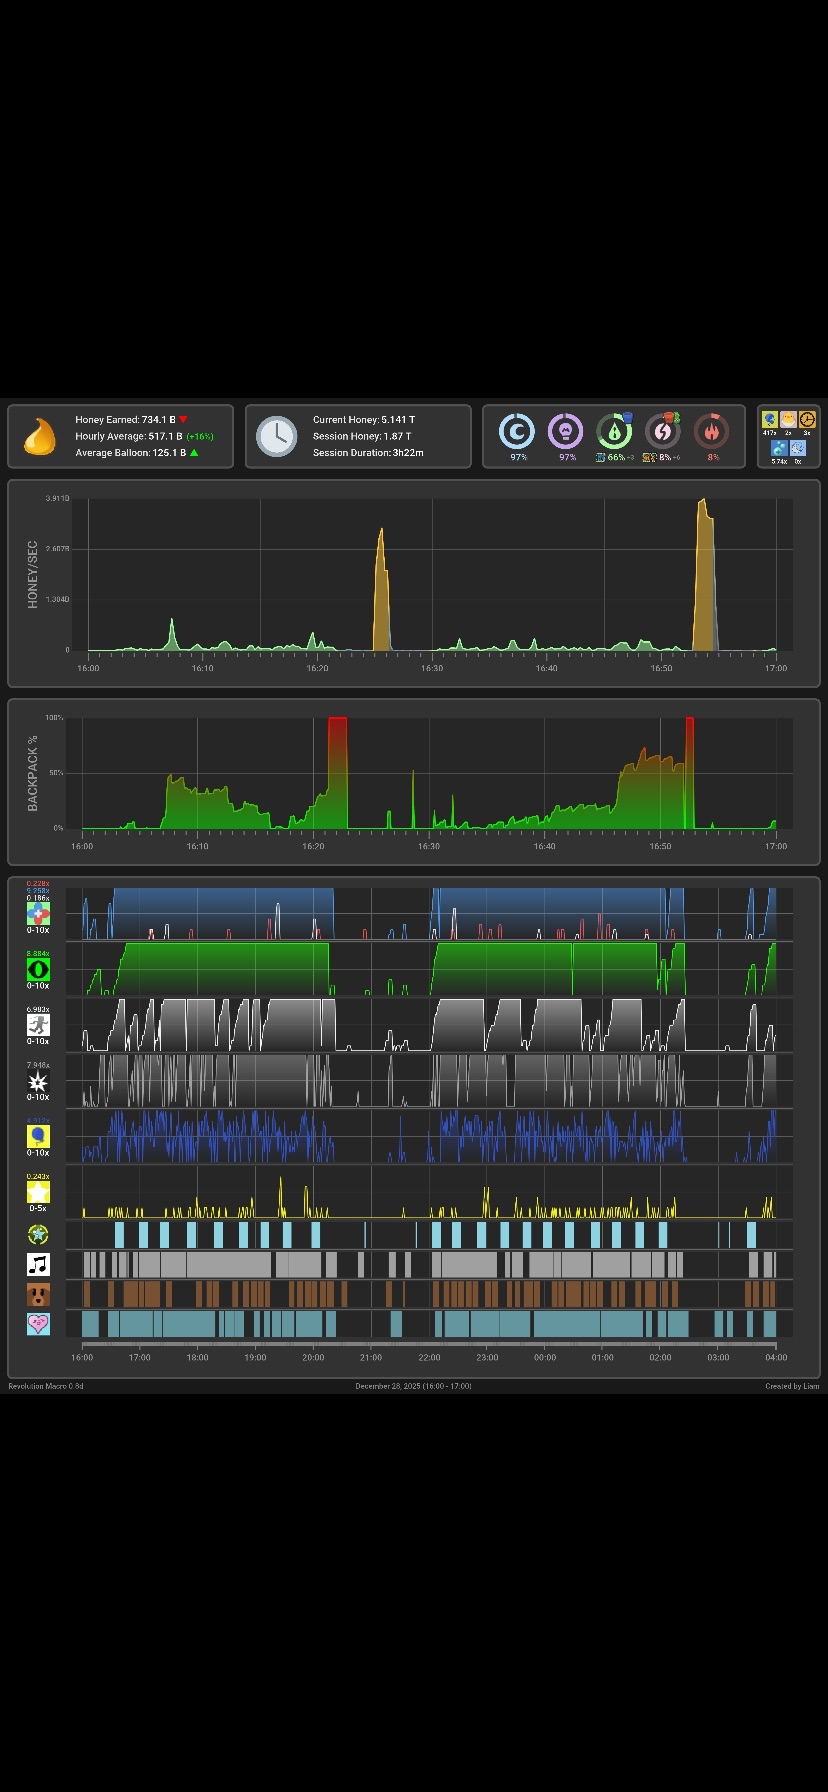Click the '0-5x' range label
This screenshot has width=828, height=1792.
(38, 1209)
